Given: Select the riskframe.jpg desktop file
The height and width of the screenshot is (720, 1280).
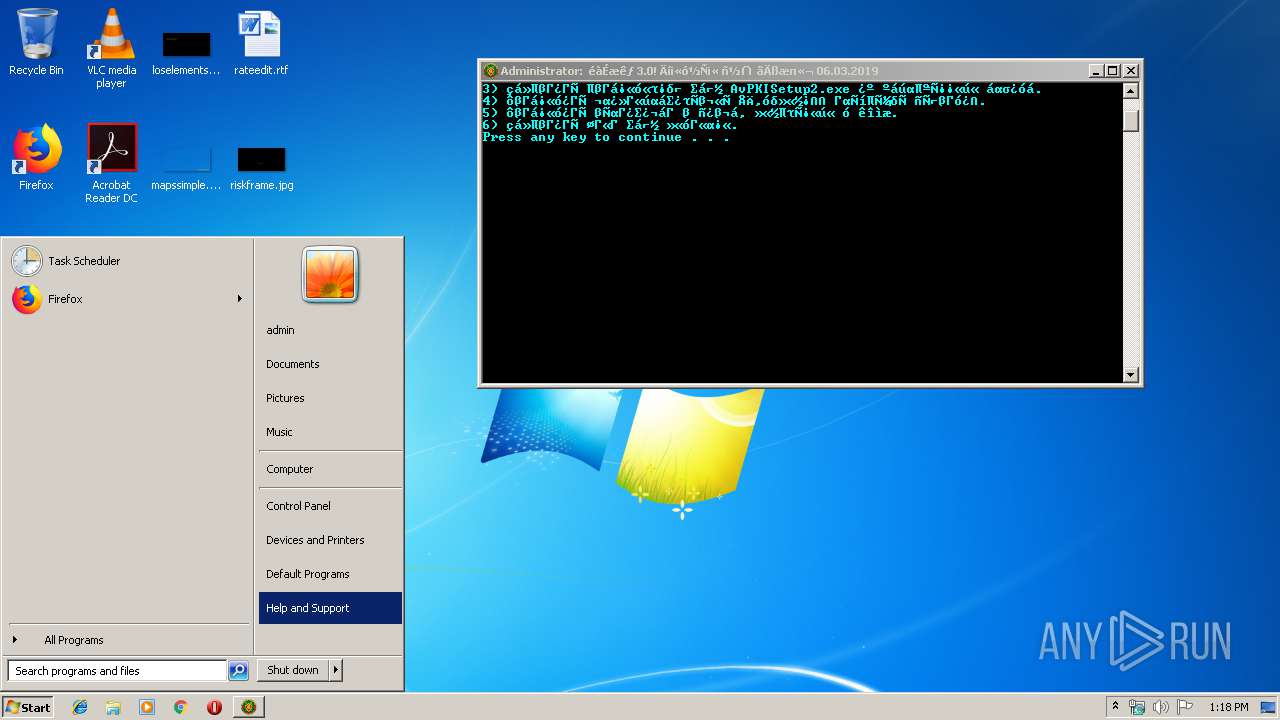Looking at the screenshot, I should pyautogui.click(x=261, y=167).
